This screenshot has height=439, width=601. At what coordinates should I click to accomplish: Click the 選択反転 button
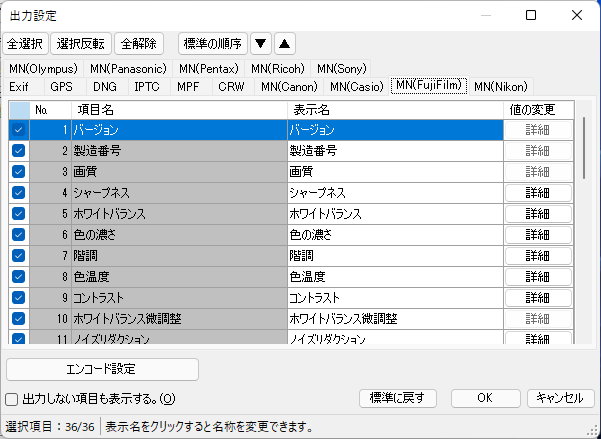(81, 44)
